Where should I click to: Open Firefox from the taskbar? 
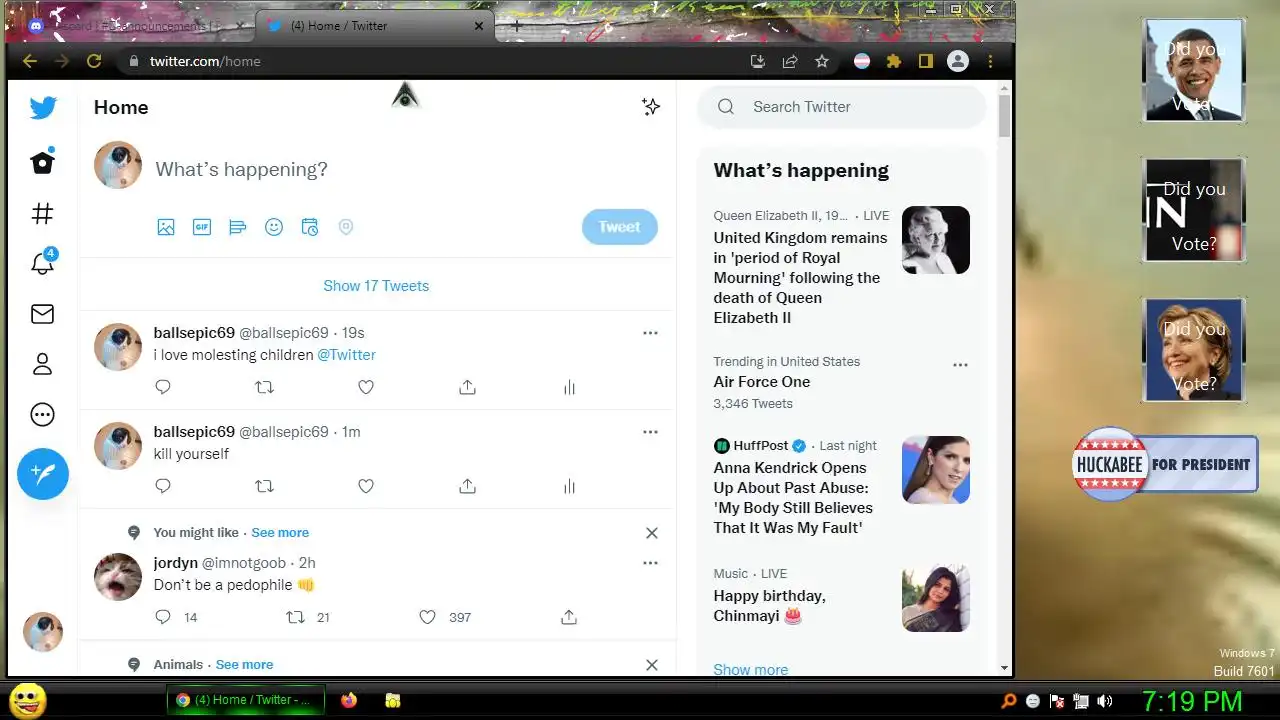(349, 700)
